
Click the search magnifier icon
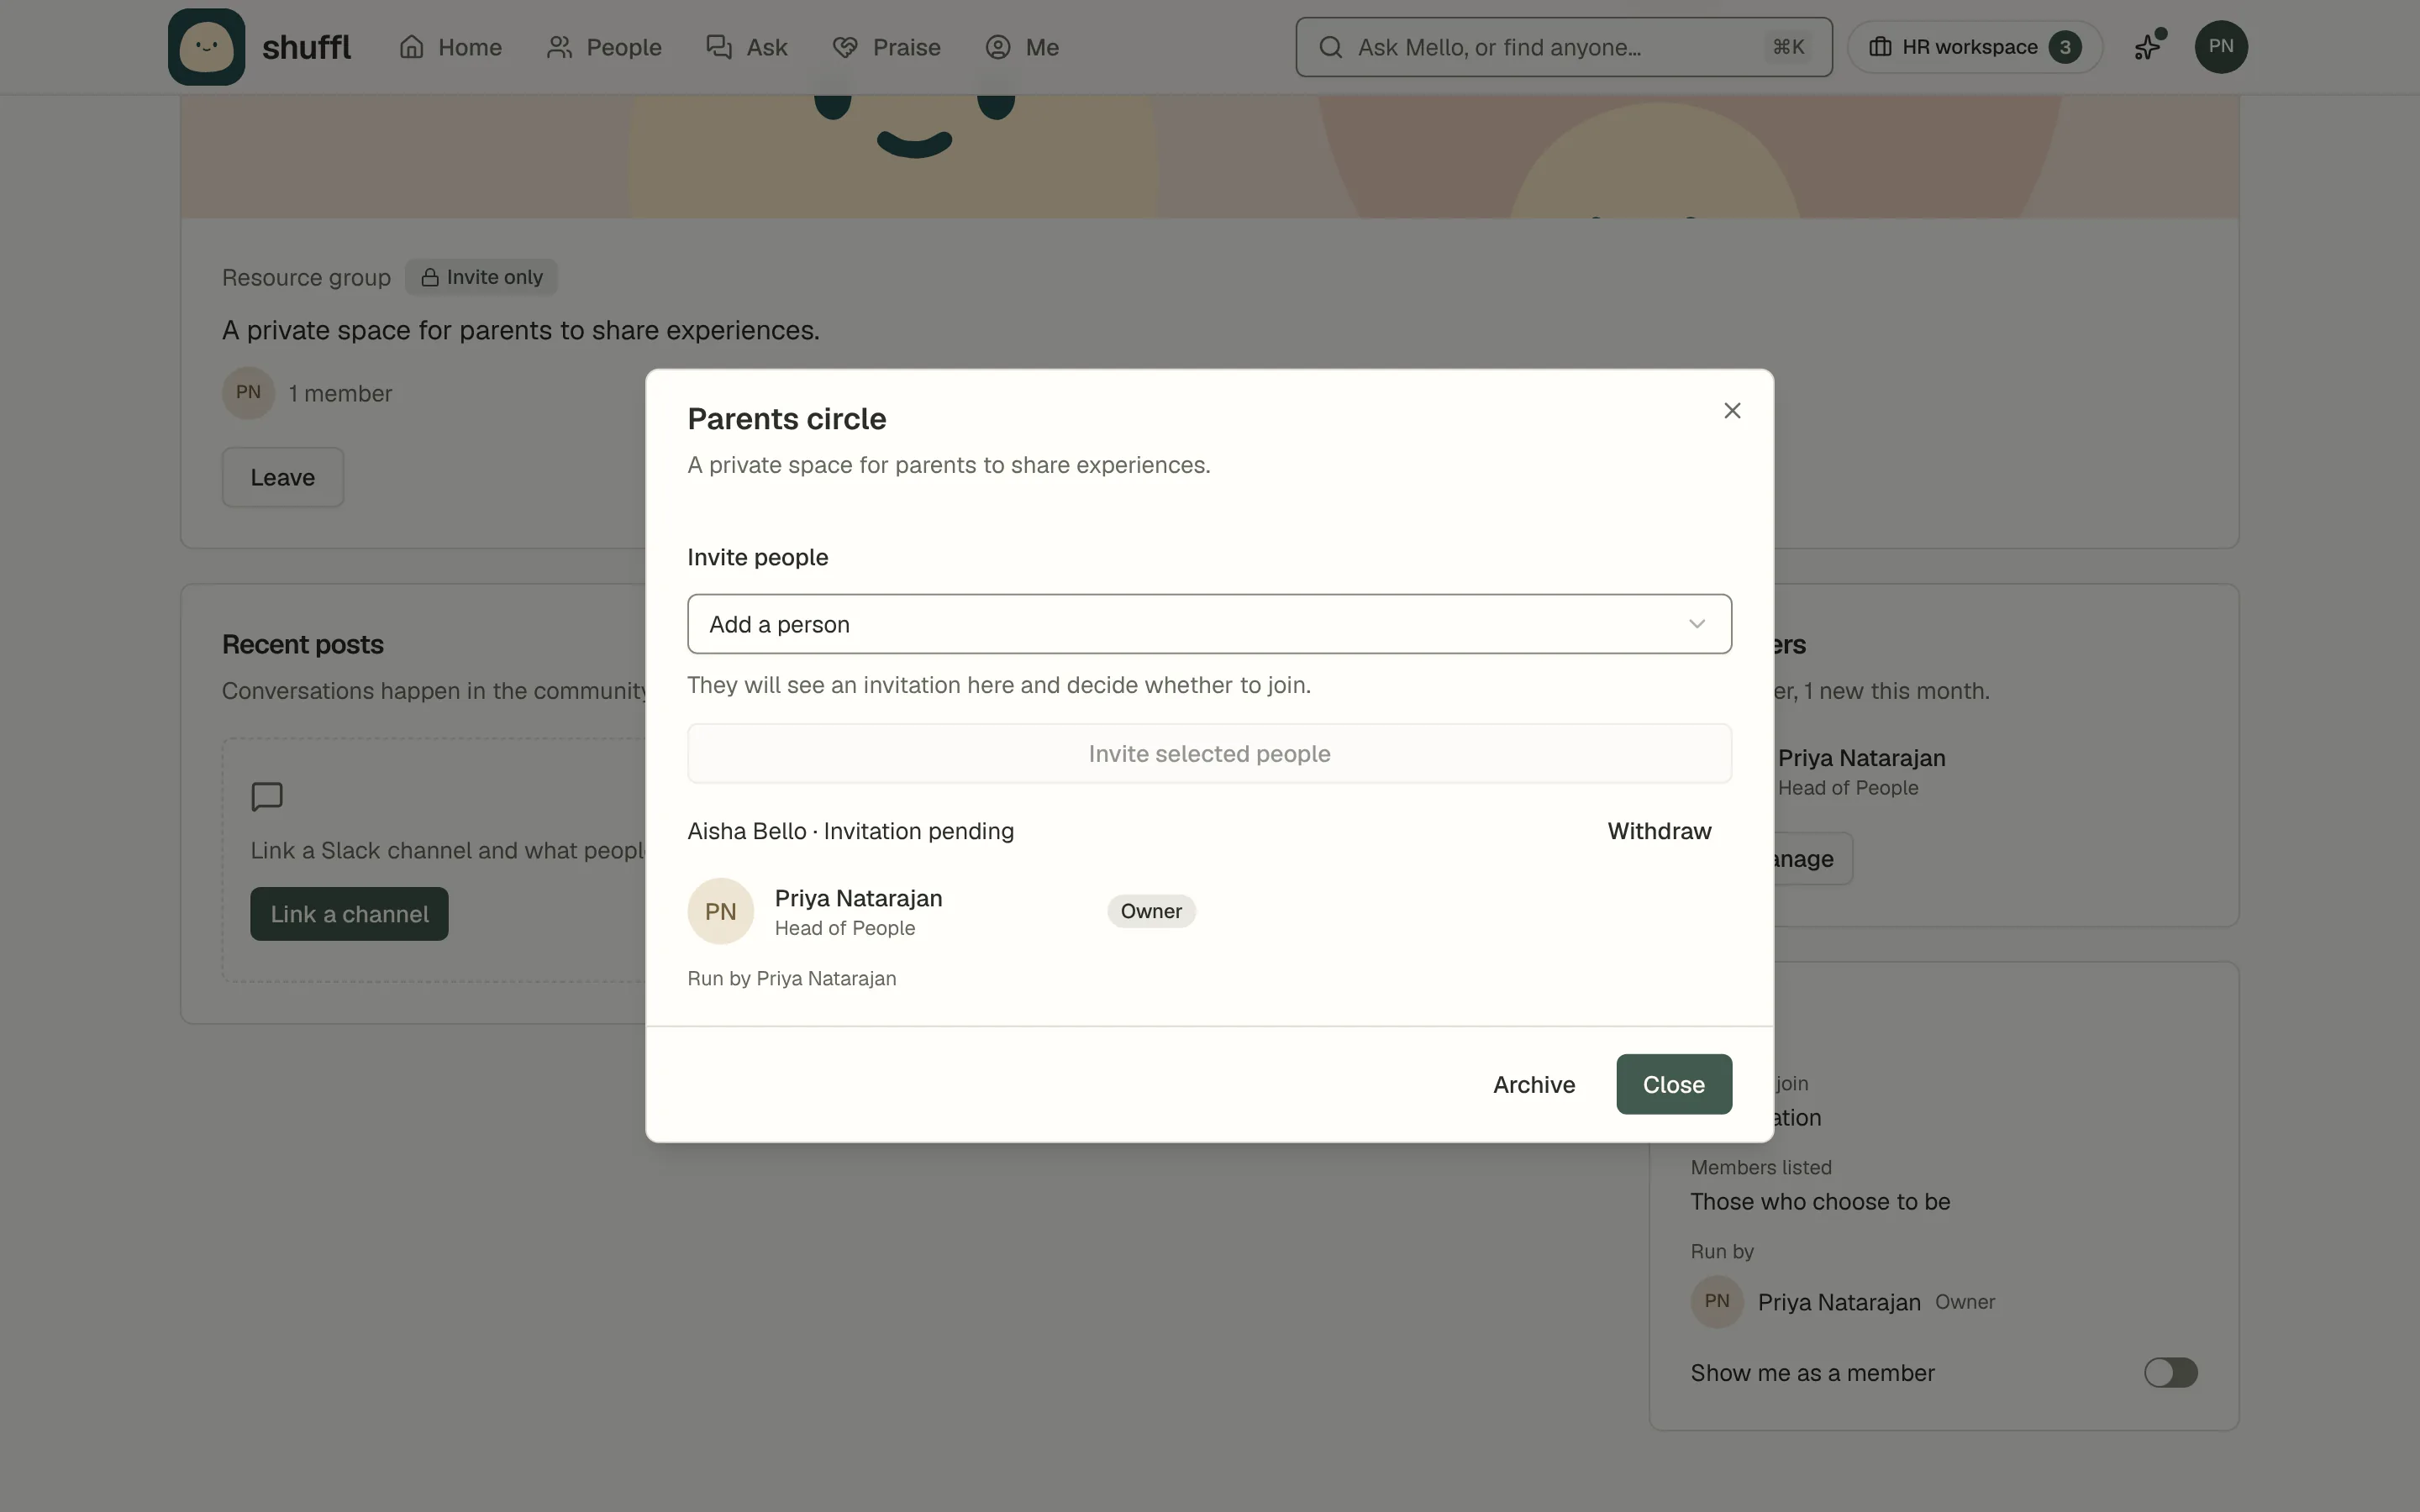pos(1330,47)
